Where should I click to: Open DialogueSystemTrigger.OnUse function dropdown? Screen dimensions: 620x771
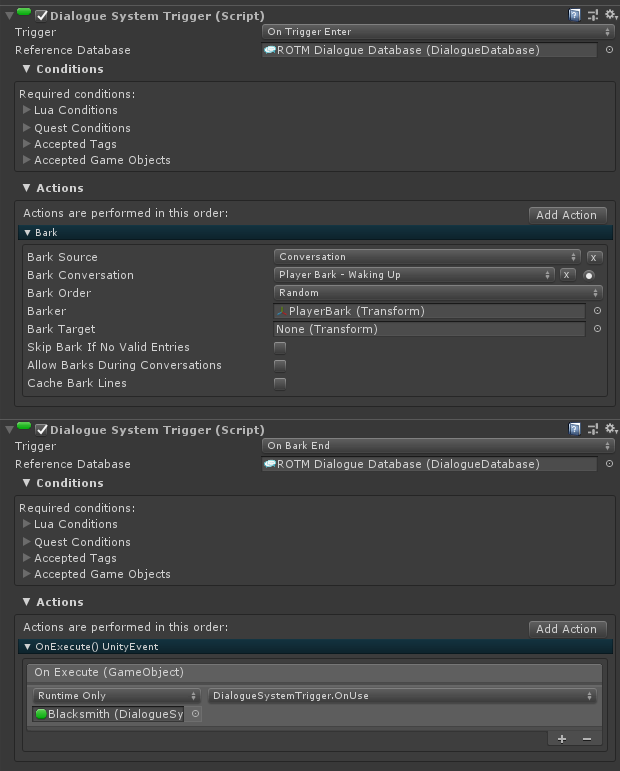[x=402, y=696]
